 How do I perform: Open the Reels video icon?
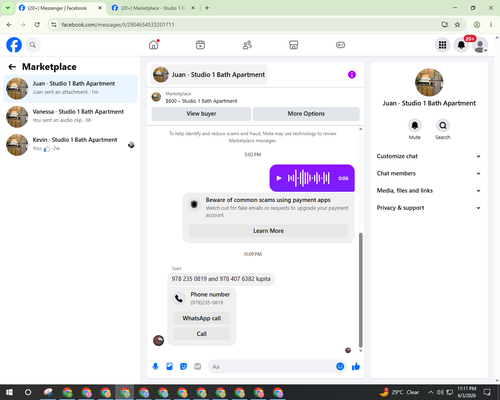200,45
